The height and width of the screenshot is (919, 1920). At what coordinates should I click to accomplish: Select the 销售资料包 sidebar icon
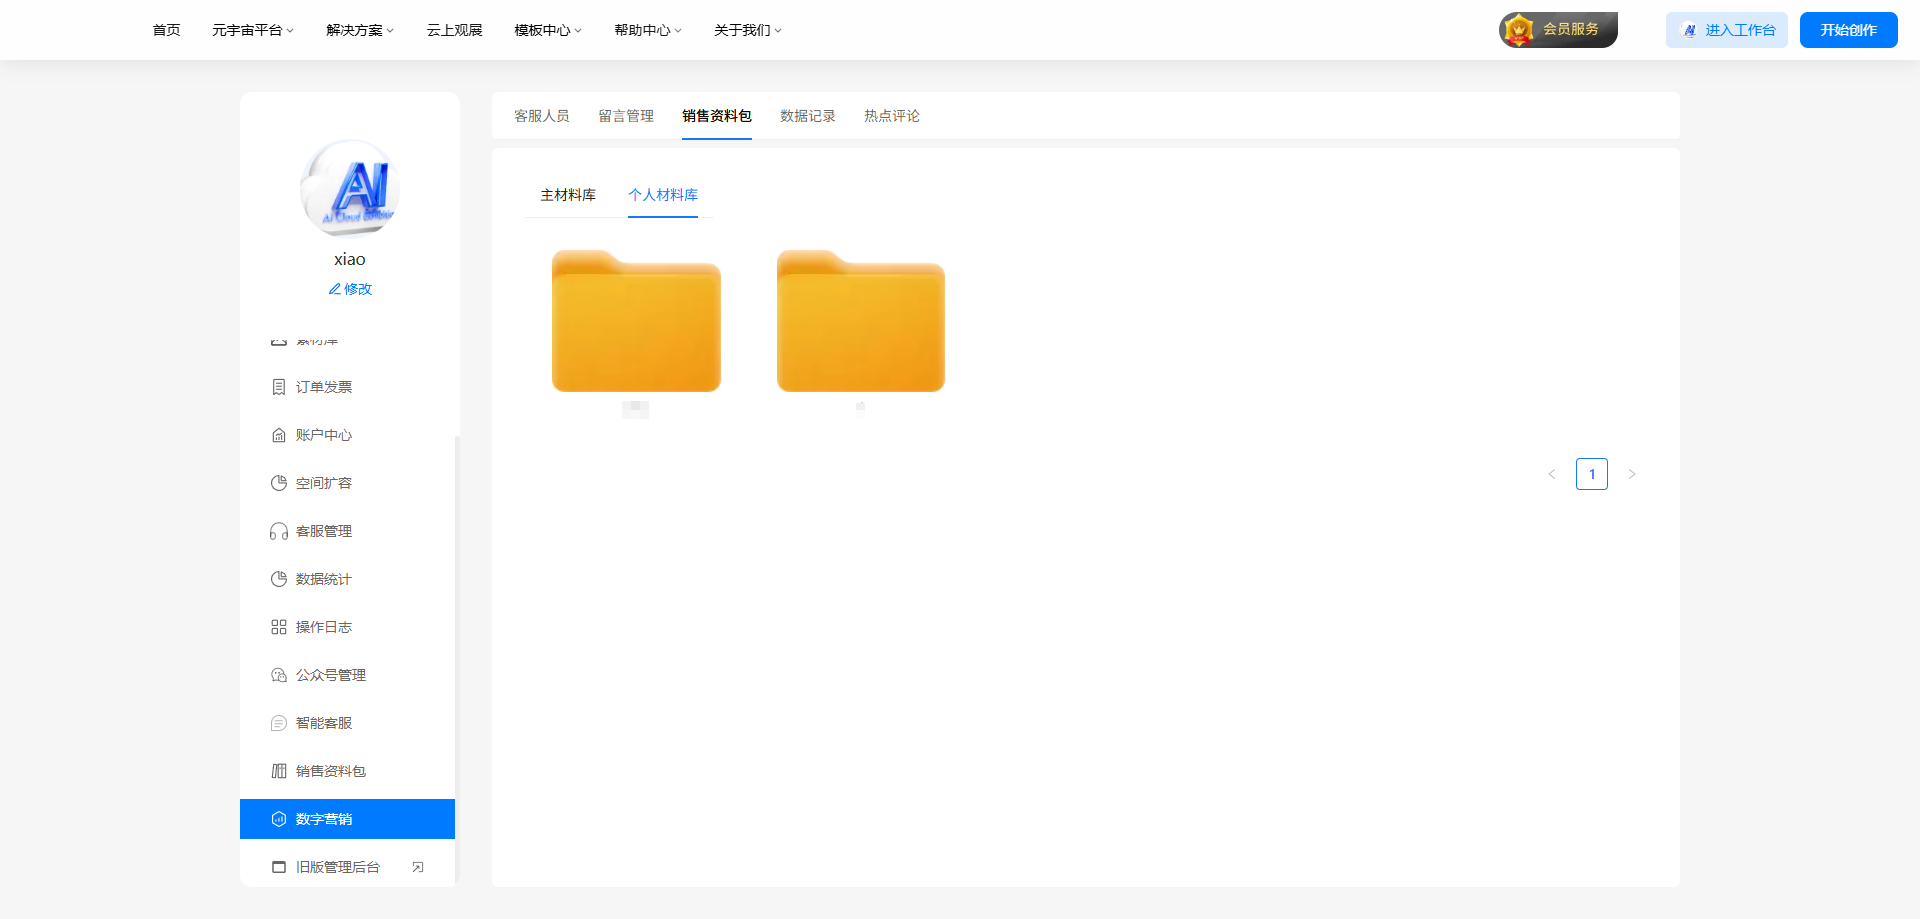point(278,770)
